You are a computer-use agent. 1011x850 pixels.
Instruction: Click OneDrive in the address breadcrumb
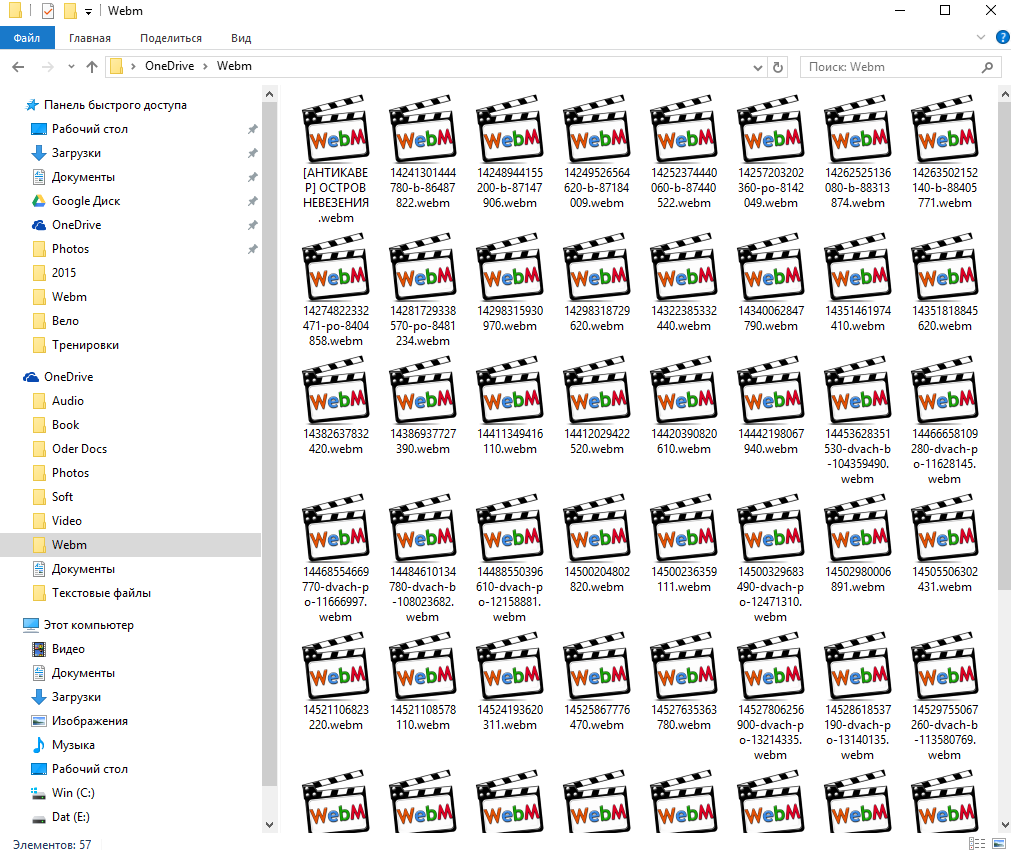pos(170,66)
